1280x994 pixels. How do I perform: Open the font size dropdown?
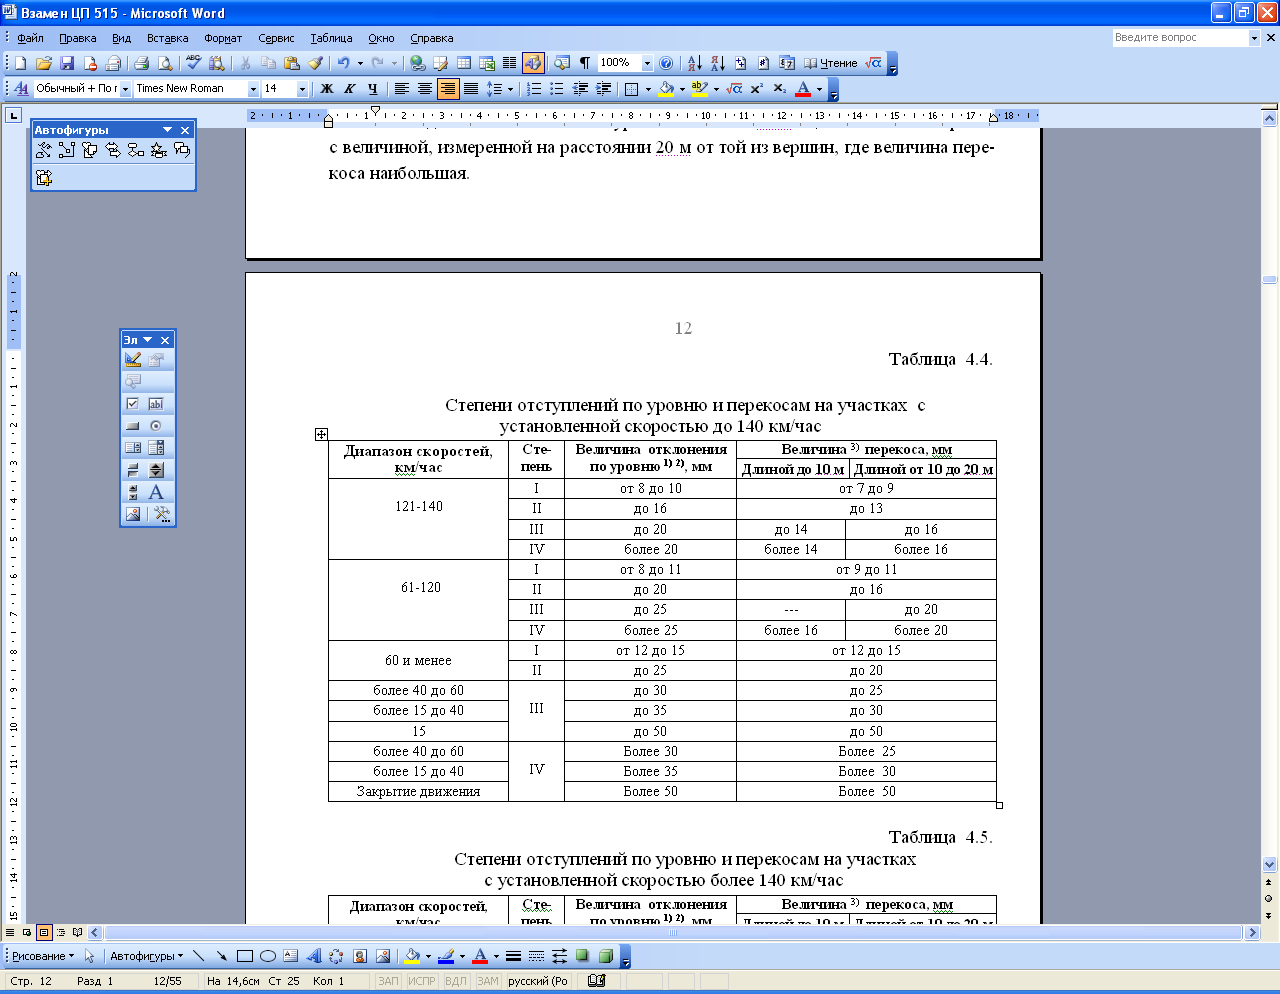[302, 89]
